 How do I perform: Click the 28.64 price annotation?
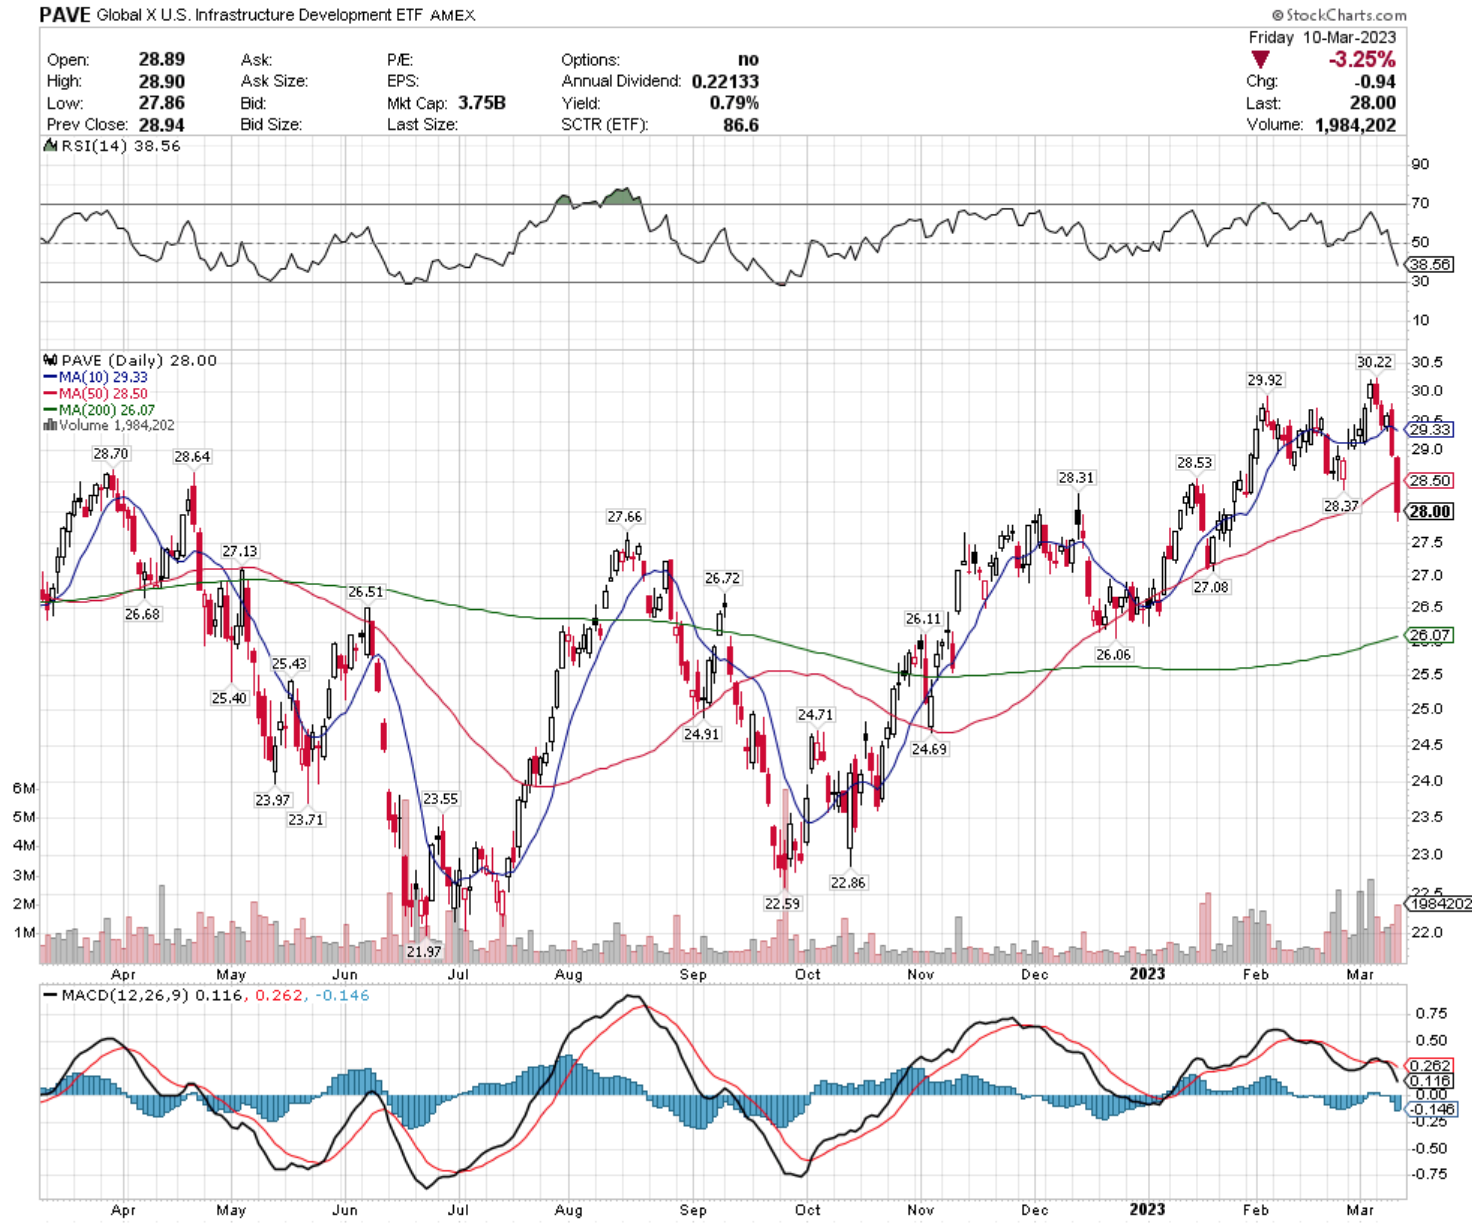[192, 457]
